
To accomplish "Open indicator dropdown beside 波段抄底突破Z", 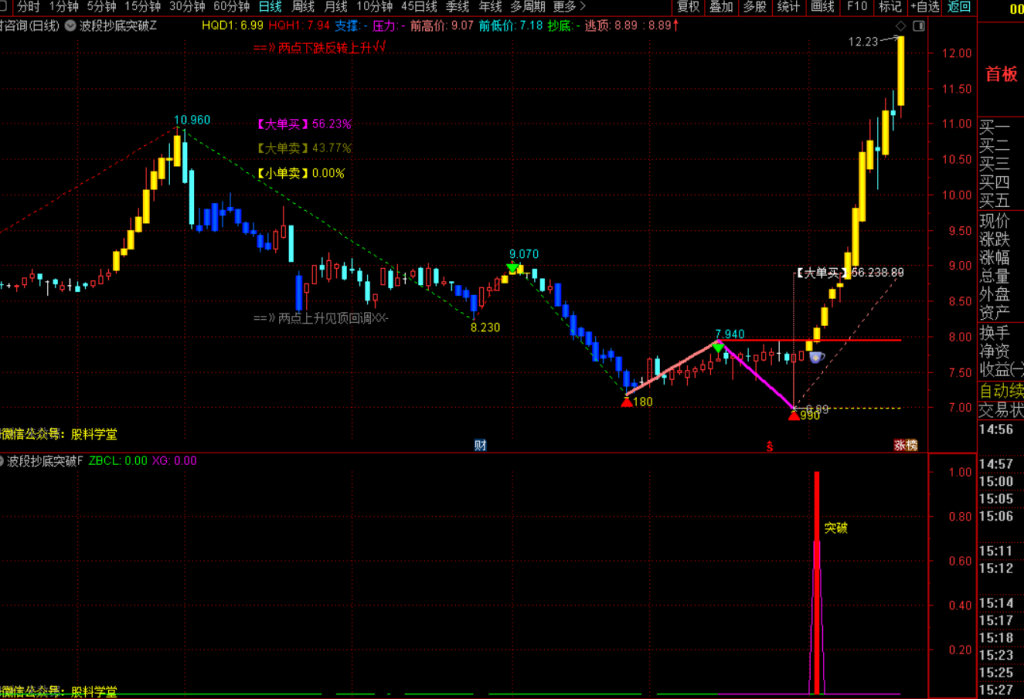I will (x=70, y=26).
